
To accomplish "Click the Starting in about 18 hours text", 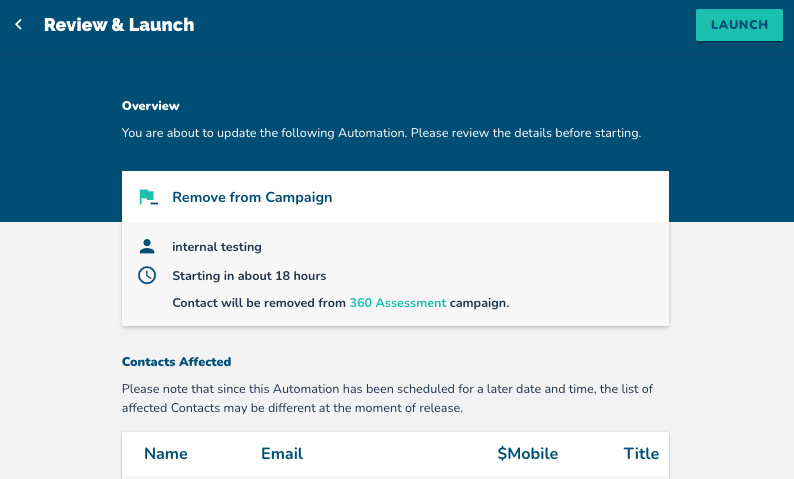I will [249, 275].
